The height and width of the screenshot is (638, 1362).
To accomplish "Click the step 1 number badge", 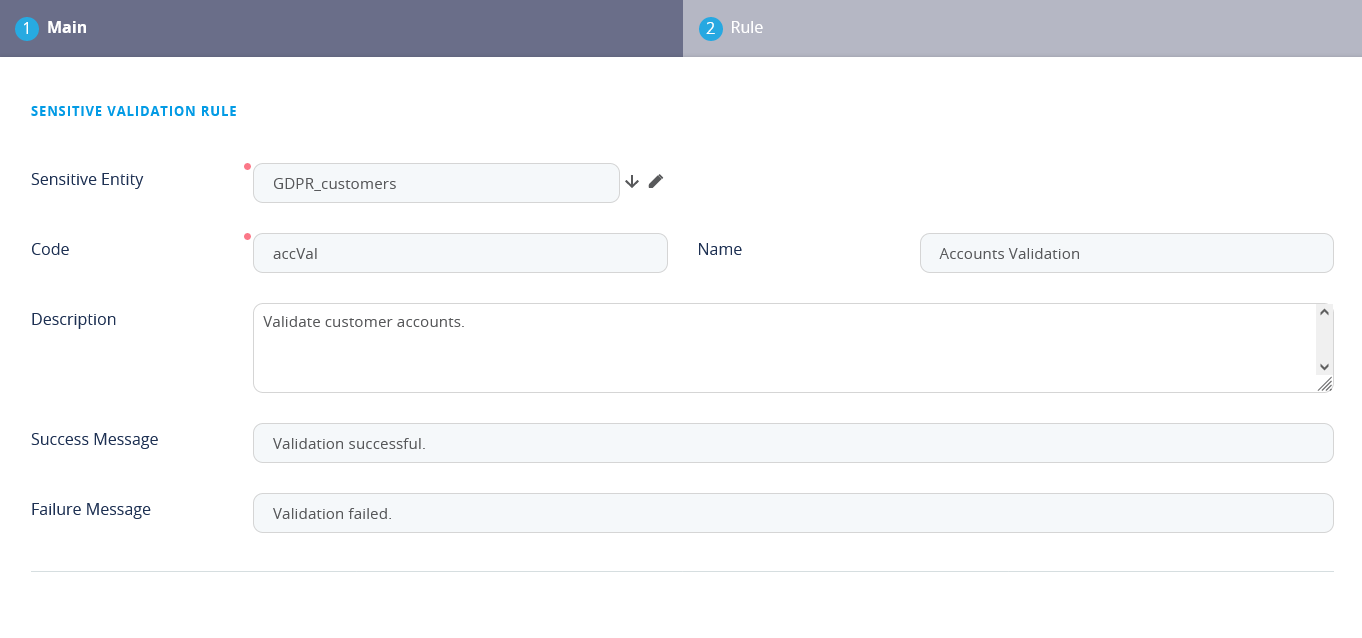I will click(26, 29).
